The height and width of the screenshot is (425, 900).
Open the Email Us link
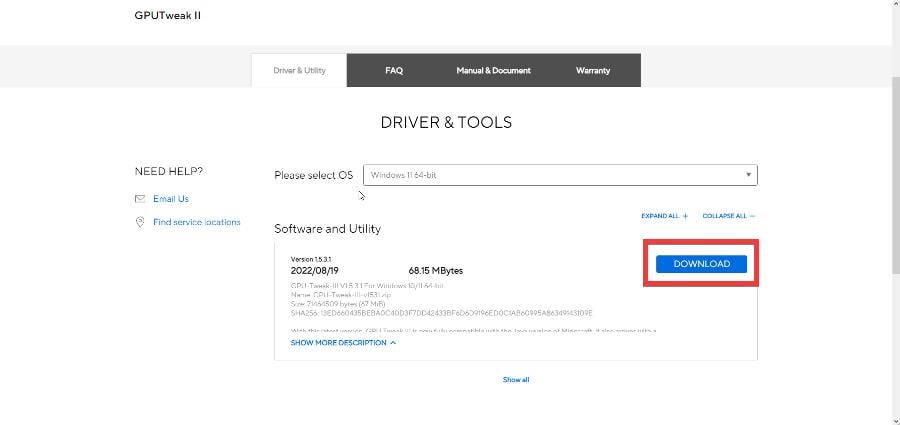click(170, 199)
